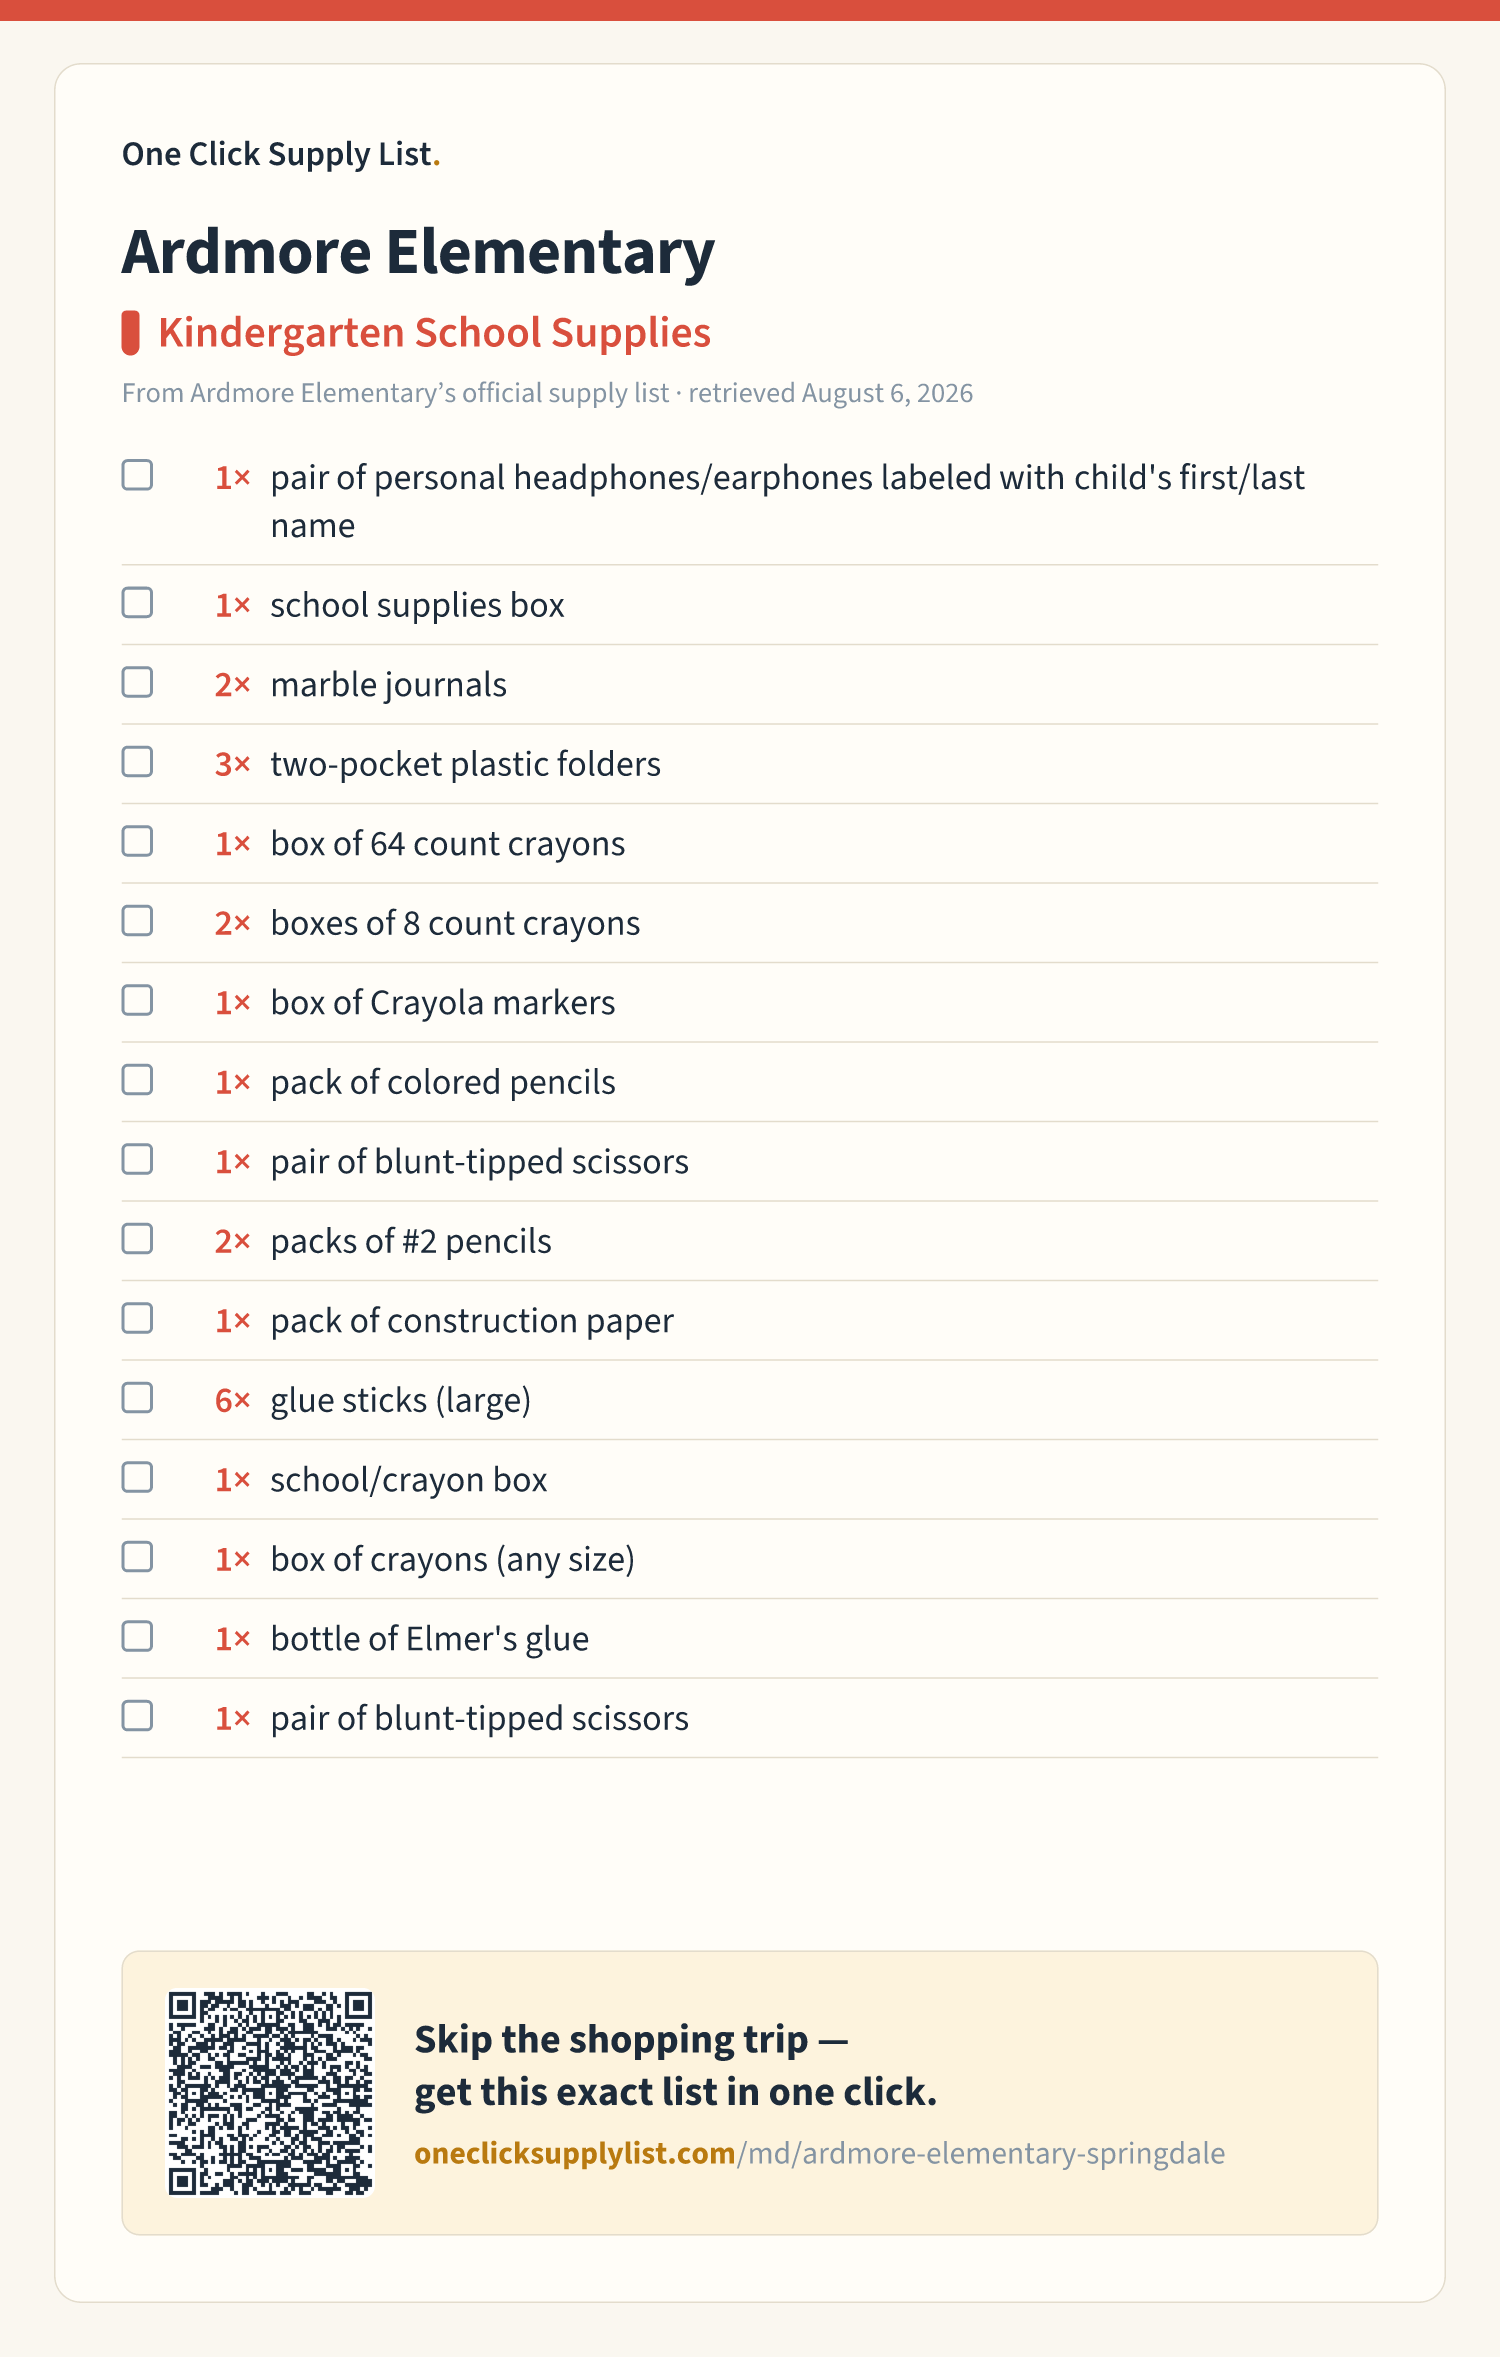The width and height of the screenshot is (1500, 2357).
Task: Click the QR code image
Action: (x=270, y=2092)
